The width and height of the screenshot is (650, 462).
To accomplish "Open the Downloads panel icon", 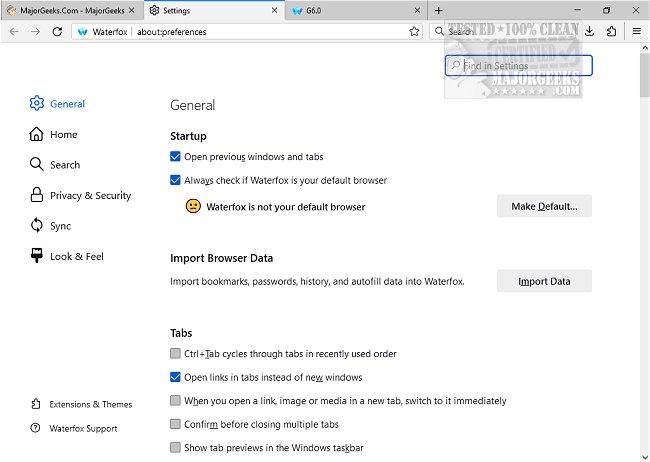I will 589,32.
